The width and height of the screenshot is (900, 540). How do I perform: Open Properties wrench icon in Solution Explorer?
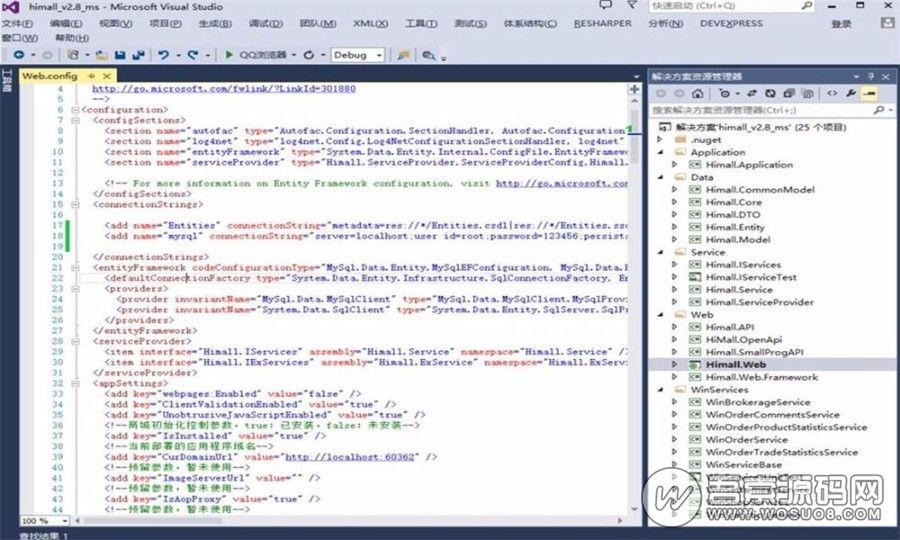(x=851, y=93)
